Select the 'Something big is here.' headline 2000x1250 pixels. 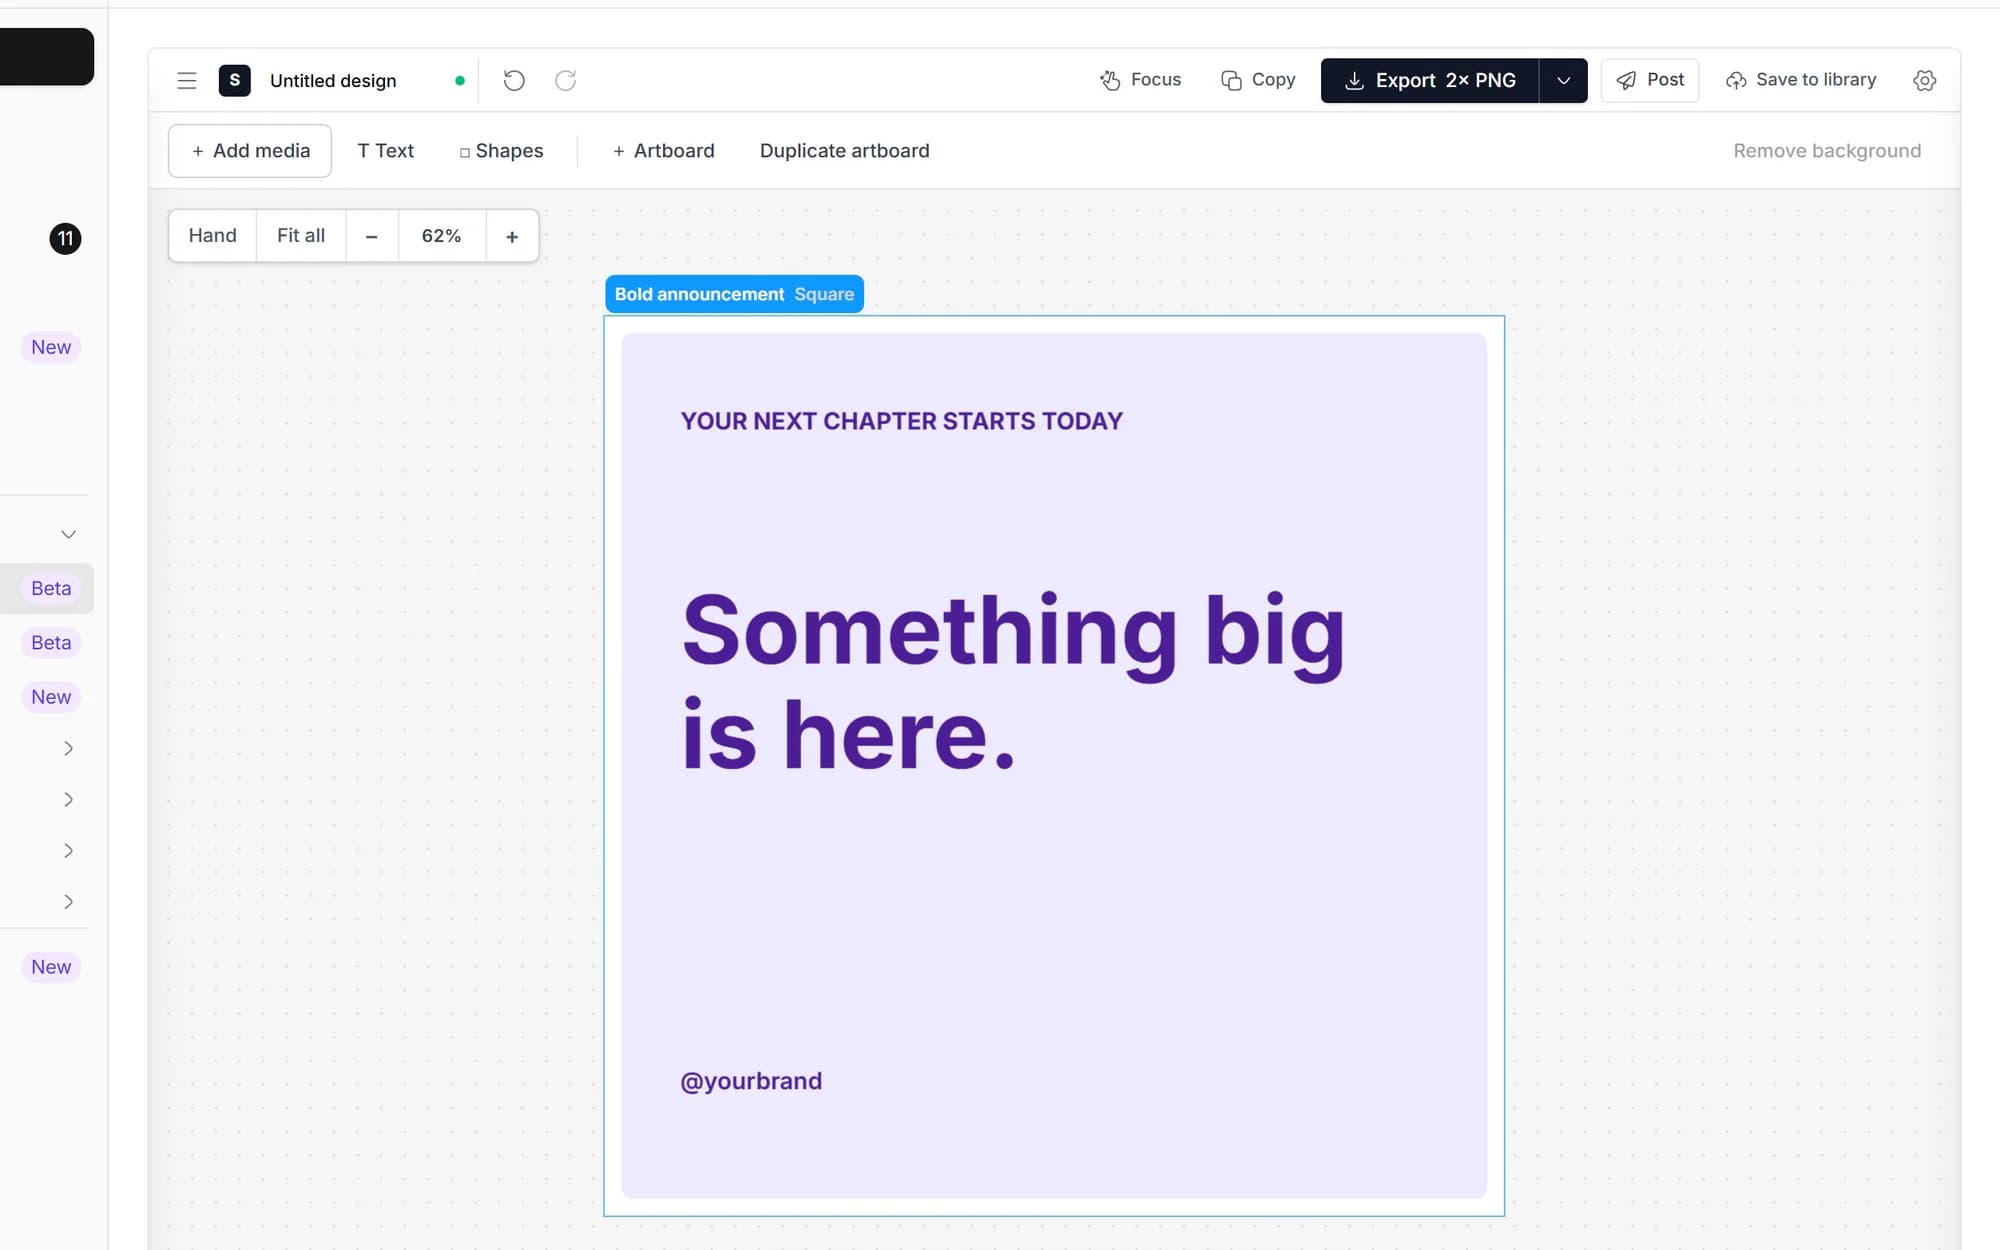[1013, 682]
